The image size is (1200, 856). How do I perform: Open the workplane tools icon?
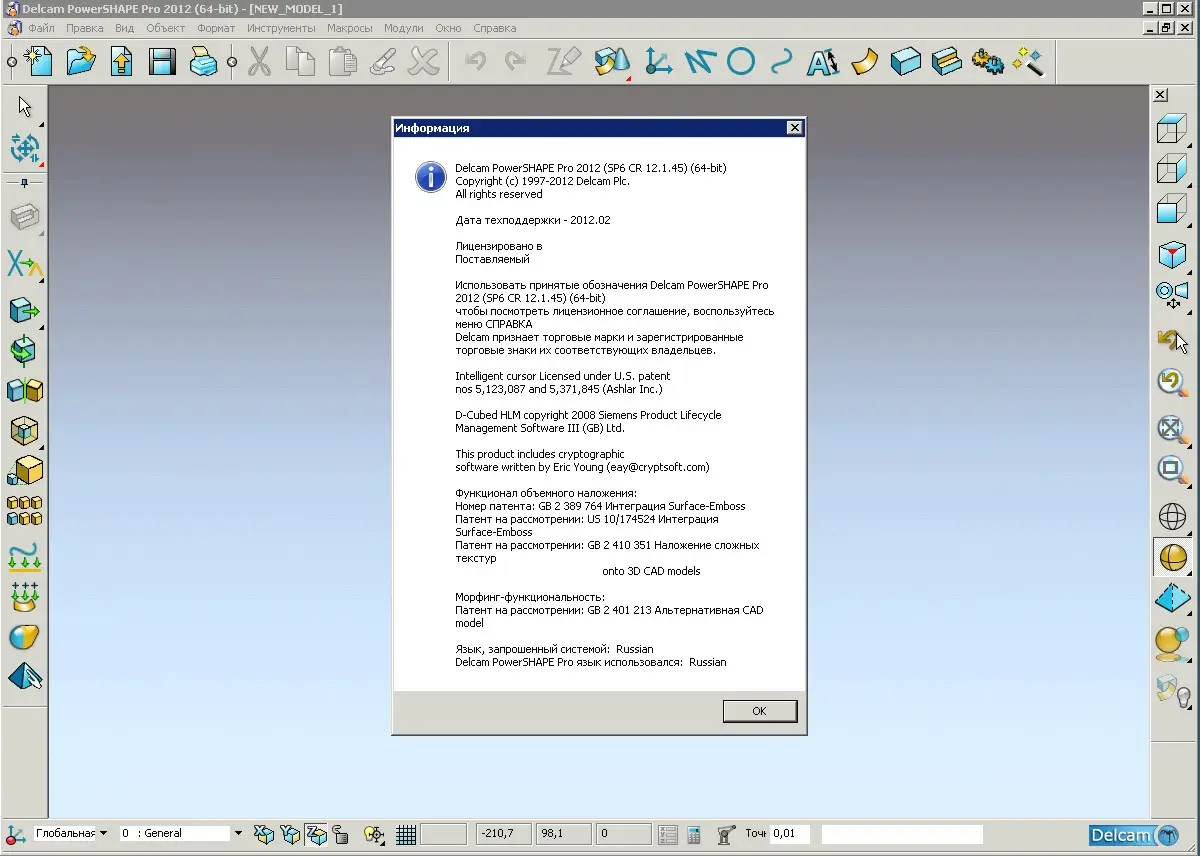pyautogui.click(x=658, y=62)
